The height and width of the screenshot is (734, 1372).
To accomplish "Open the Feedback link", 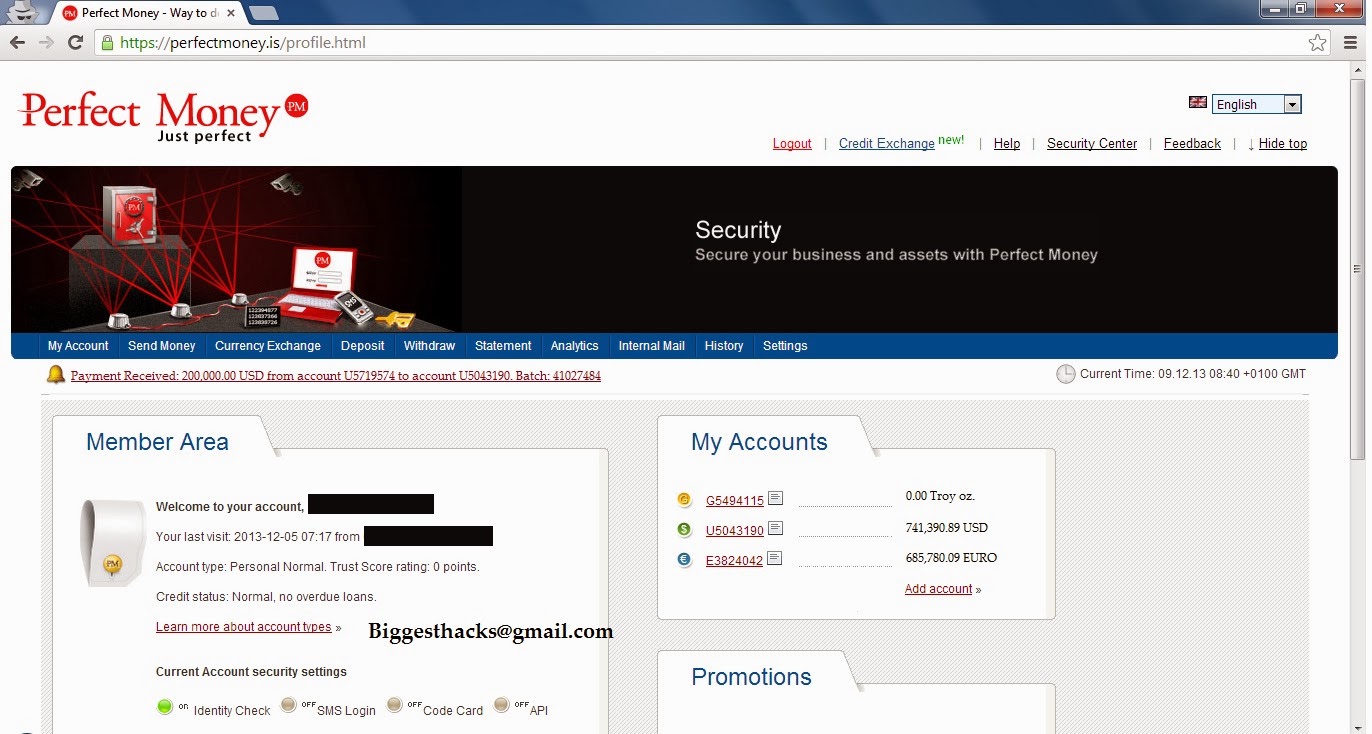I will tap(1192, 144).
